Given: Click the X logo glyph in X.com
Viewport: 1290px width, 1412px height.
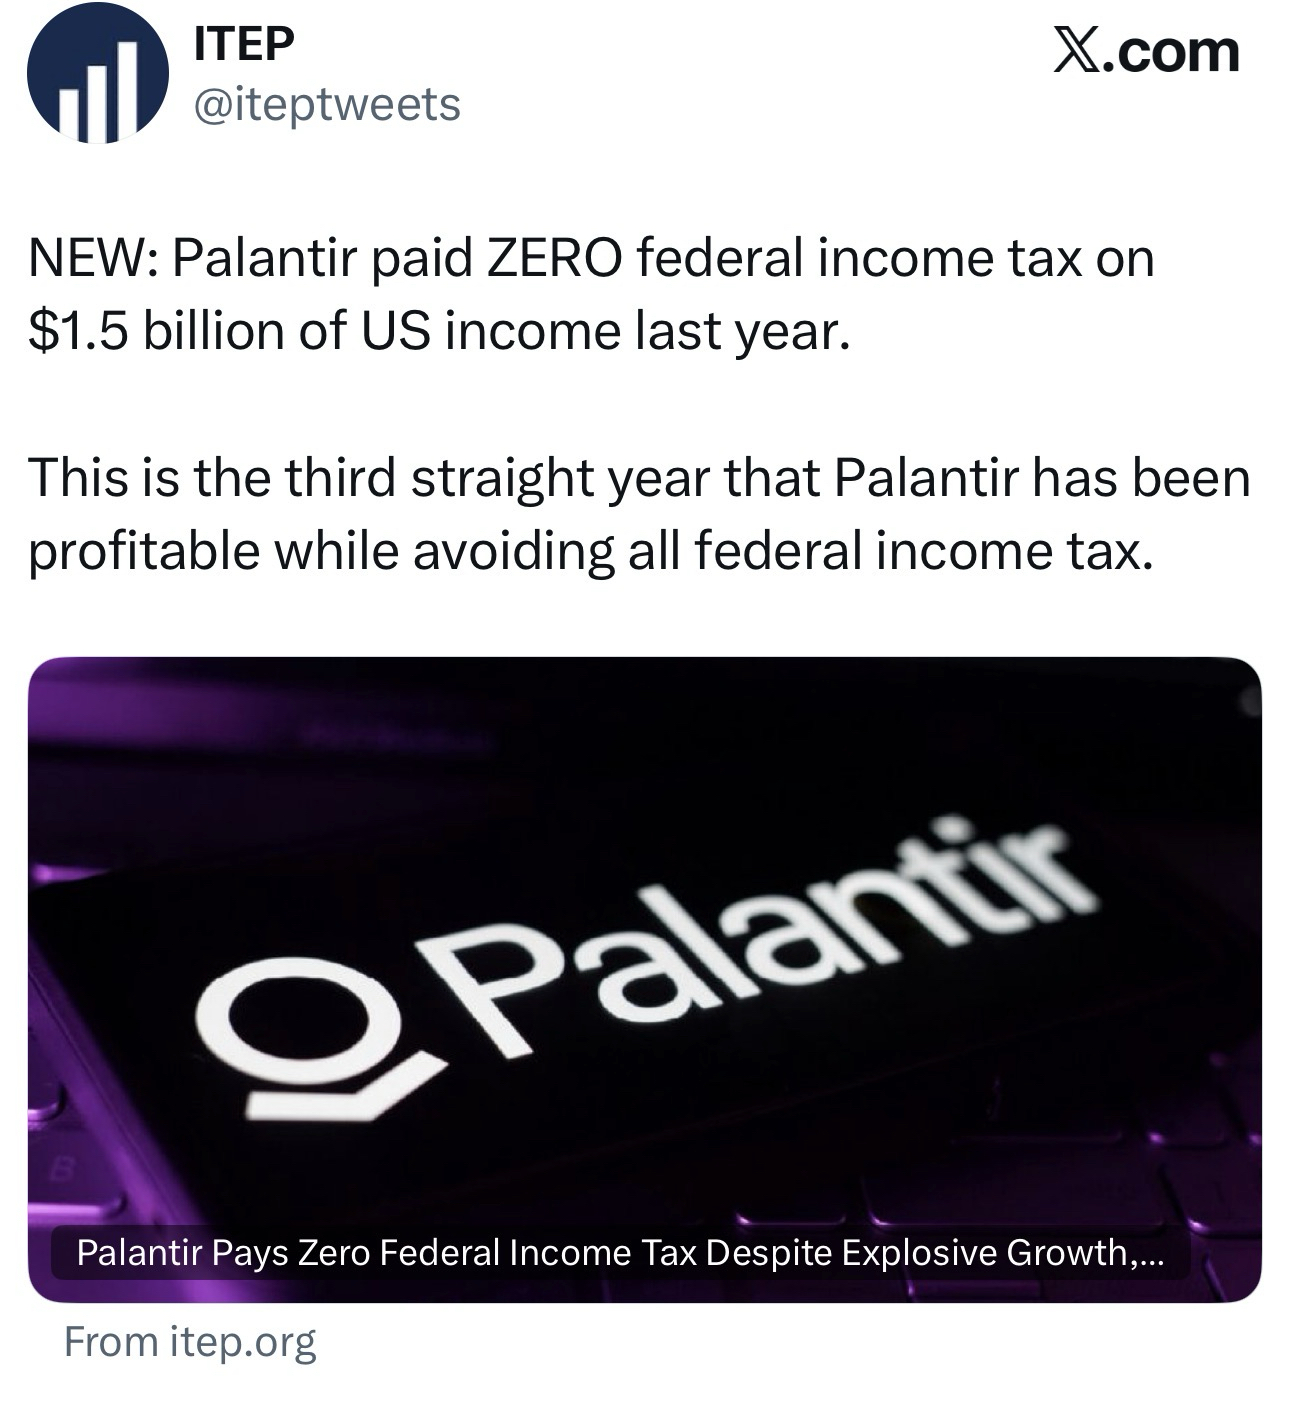Looking at the screenshot, I should point(1079,50).
